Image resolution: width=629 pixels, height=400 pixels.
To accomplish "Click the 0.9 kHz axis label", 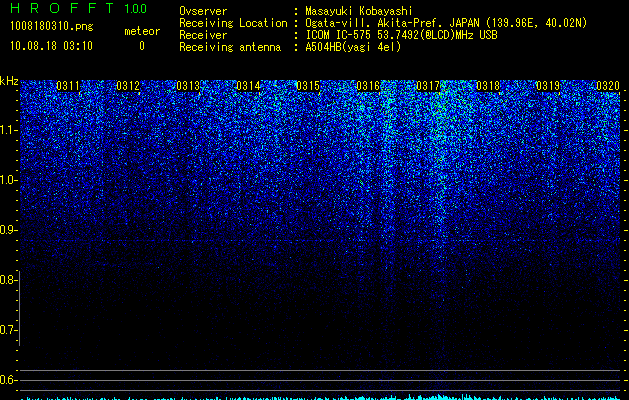I will [8, 230].
